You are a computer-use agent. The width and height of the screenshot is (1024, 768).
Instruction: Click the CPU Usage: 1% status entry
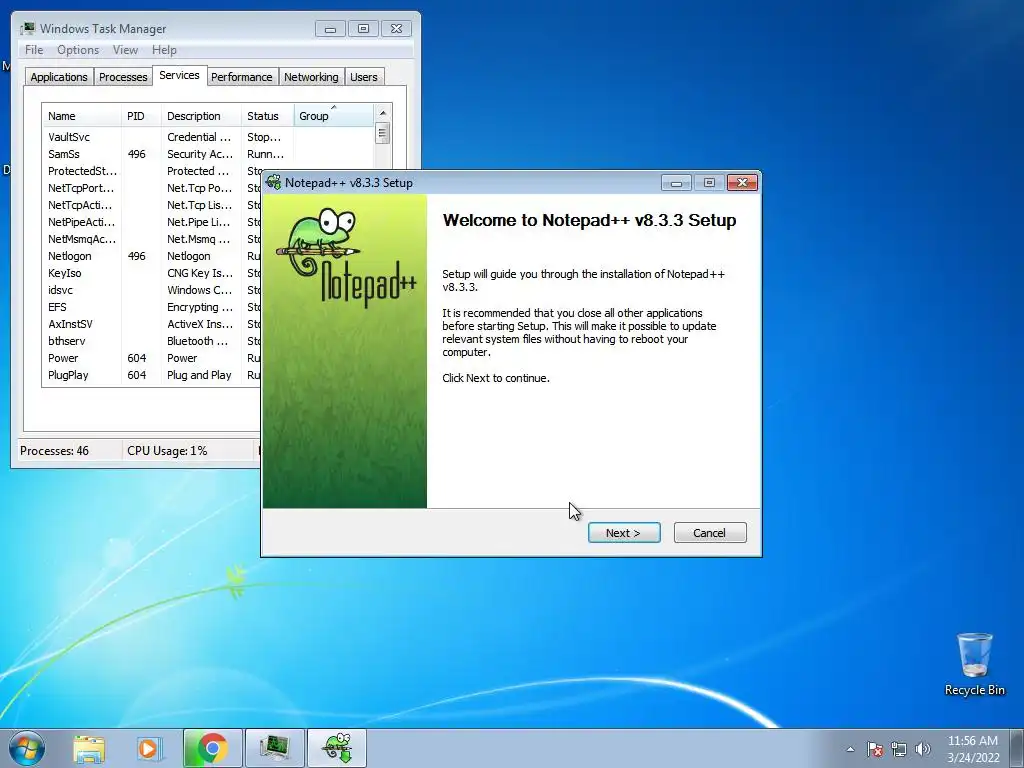click(167, 451)
